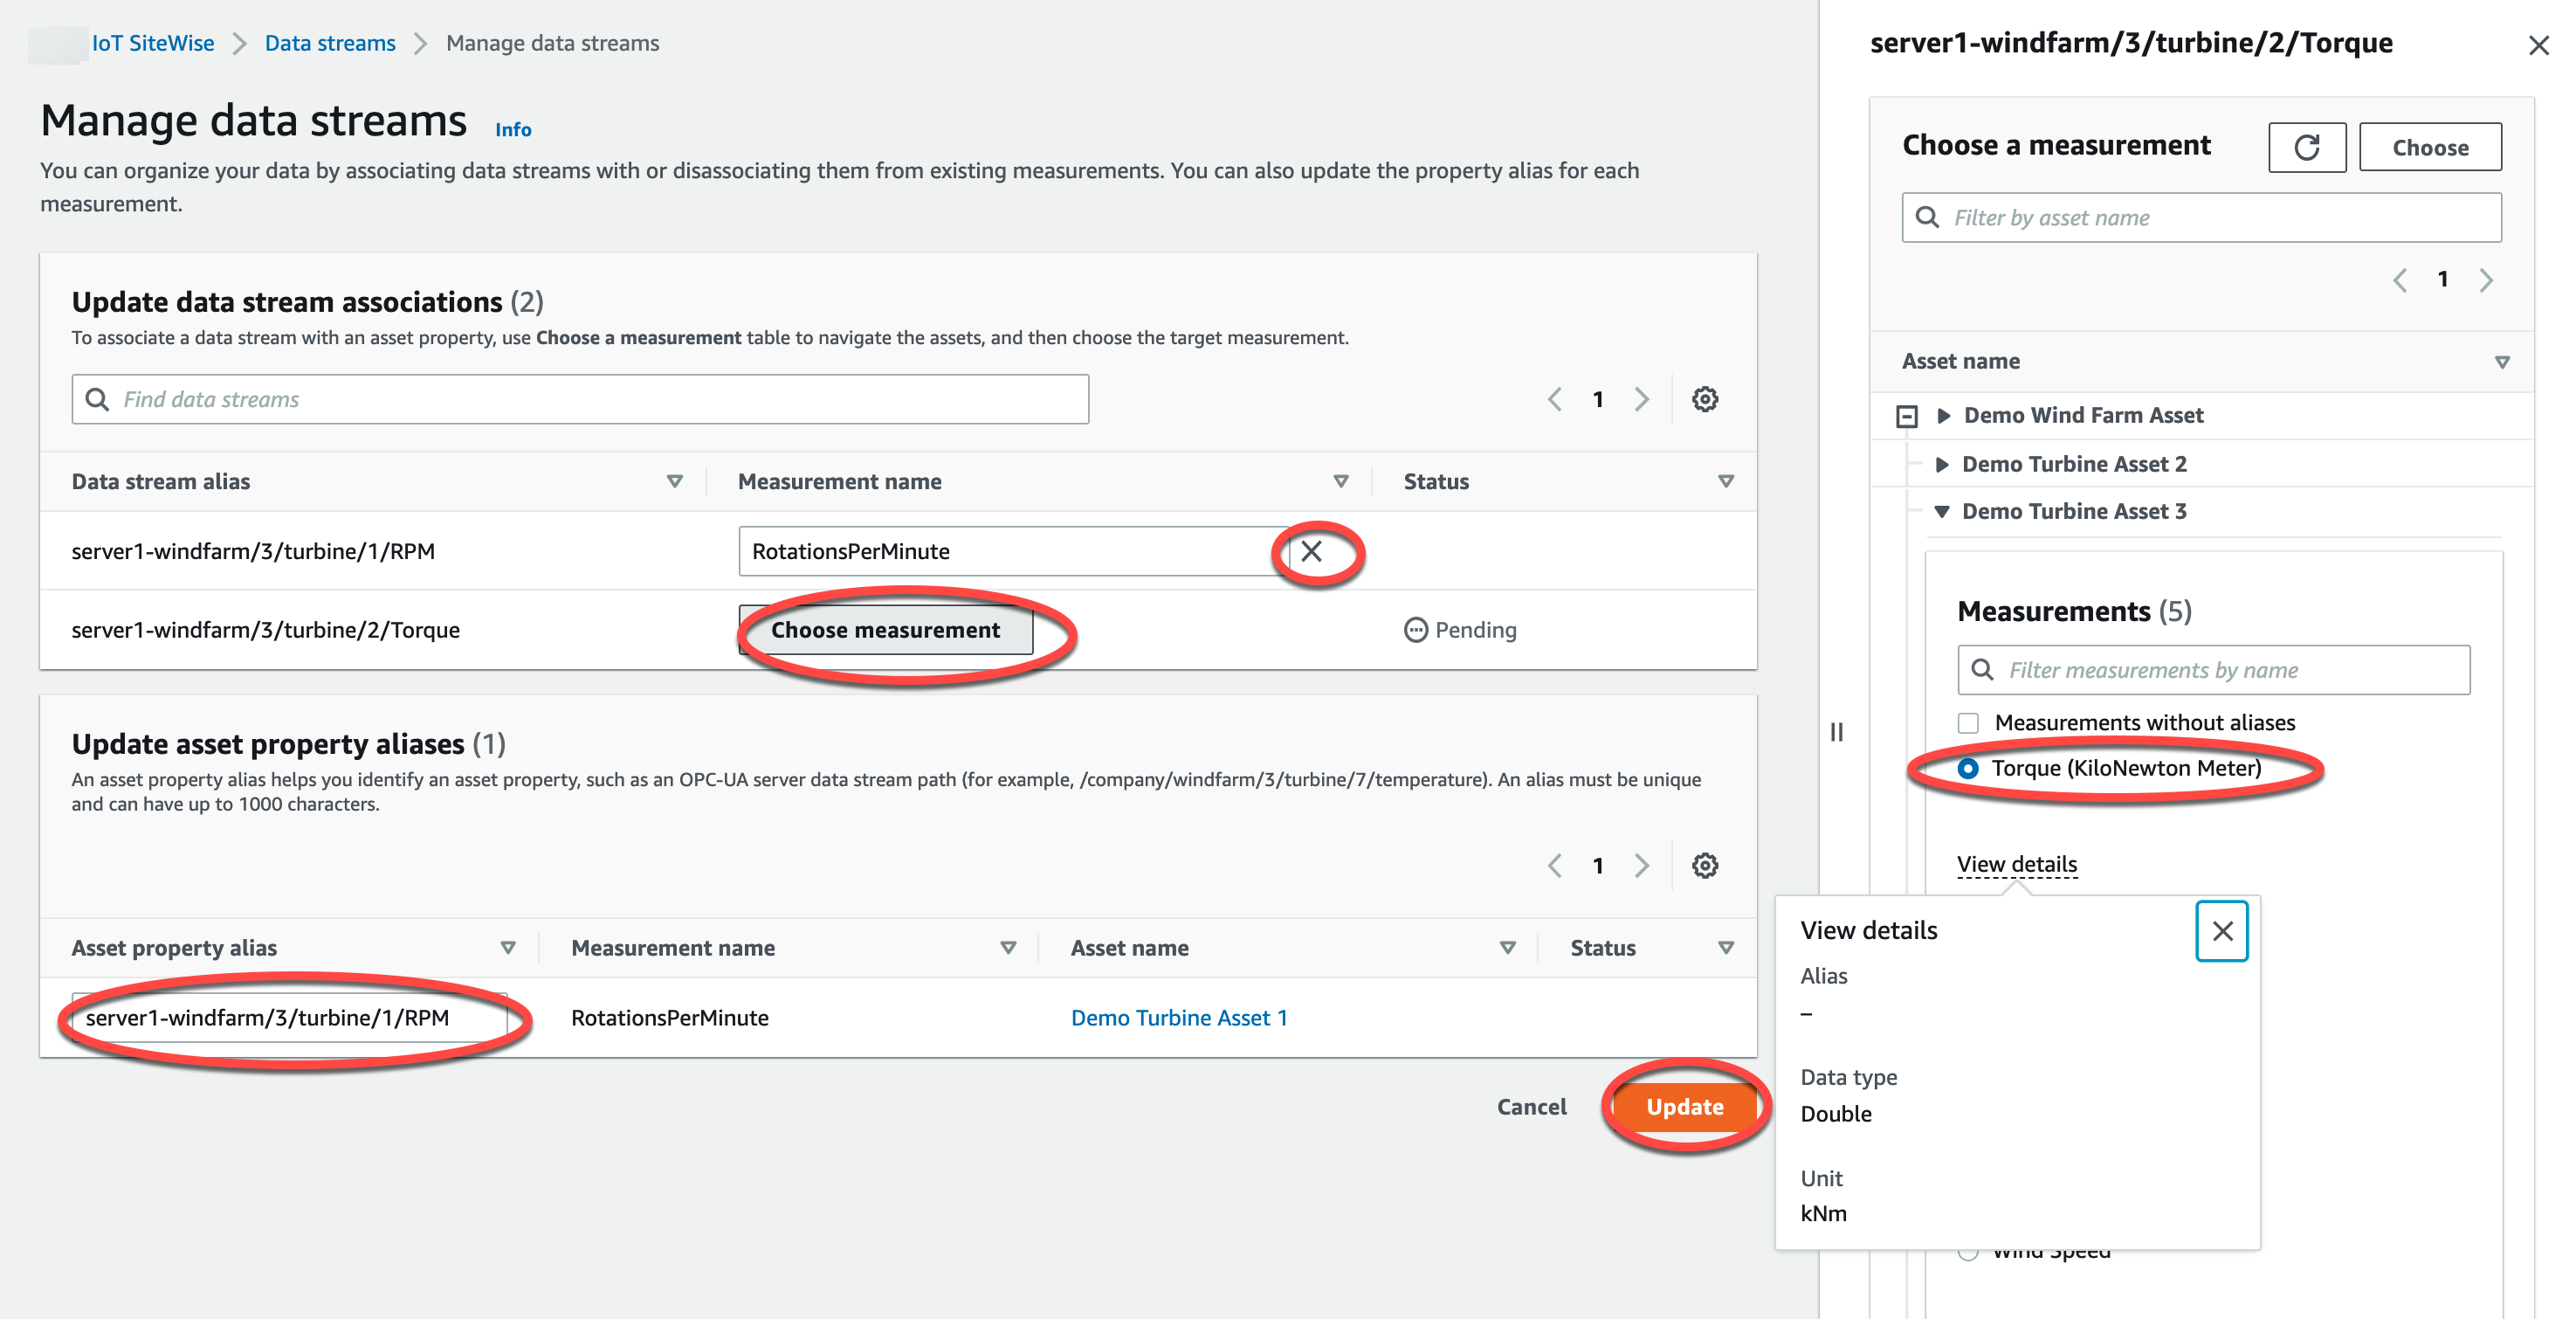Select Torque (KiloNewton Meter) radio button
2576x1319 pixels.
point(1968,768)
